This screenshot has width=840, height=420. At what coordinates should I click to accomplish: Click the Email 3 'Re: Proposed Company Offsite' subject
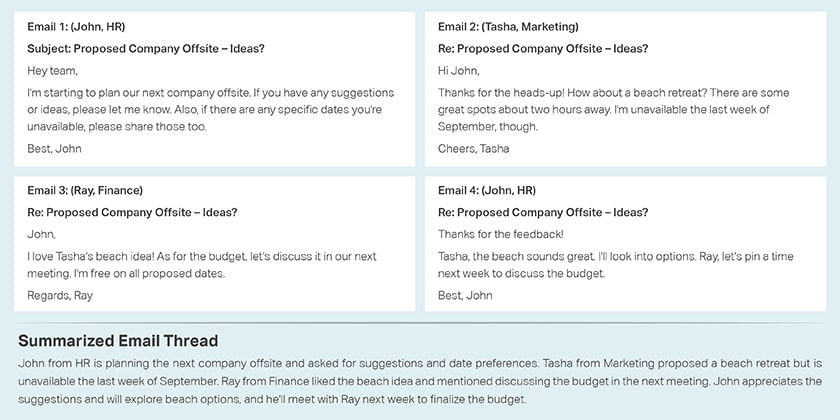click(132, 212)
